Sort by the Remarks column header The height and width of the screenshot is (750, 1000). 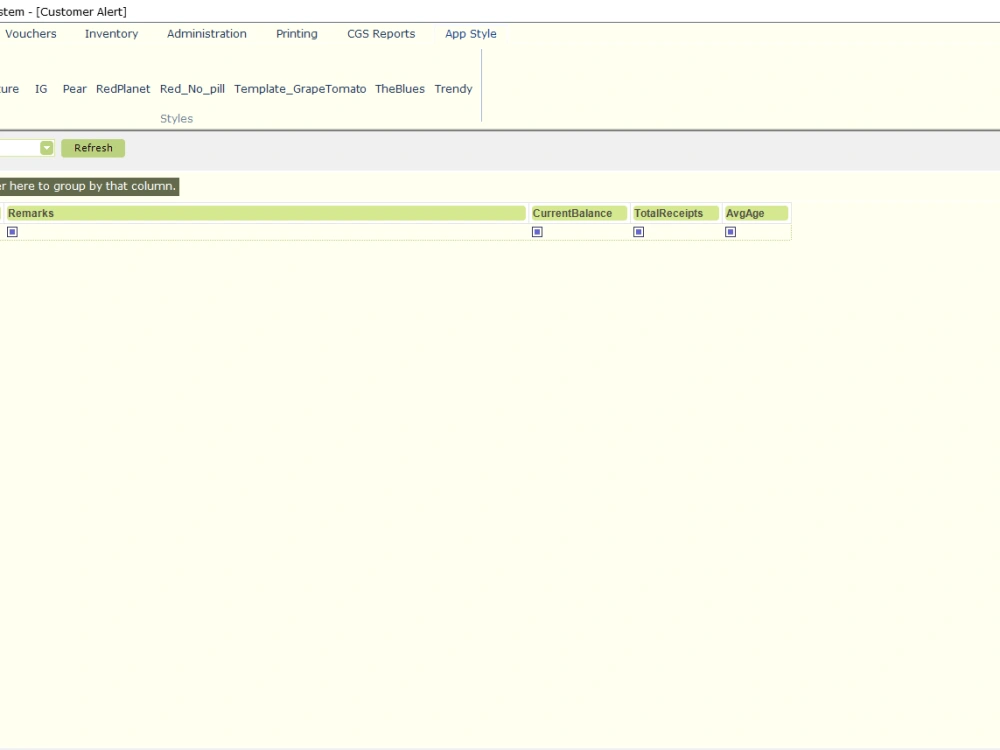[266, 213]
